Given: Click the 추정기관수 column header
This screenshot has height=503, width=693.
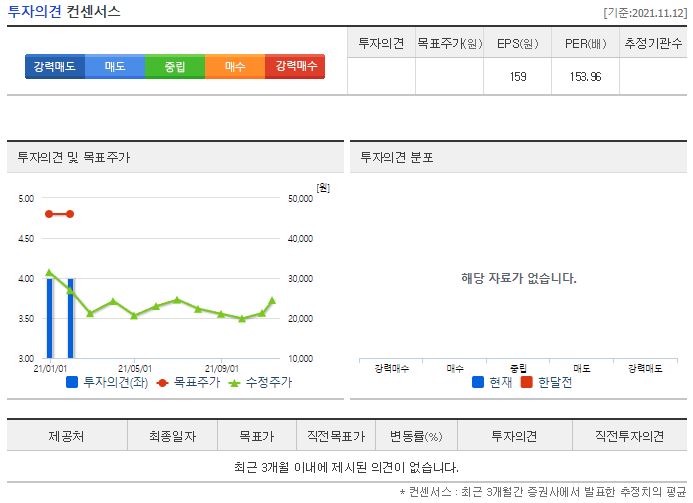Looking at the screenshot, I should (x=653, y=43).
